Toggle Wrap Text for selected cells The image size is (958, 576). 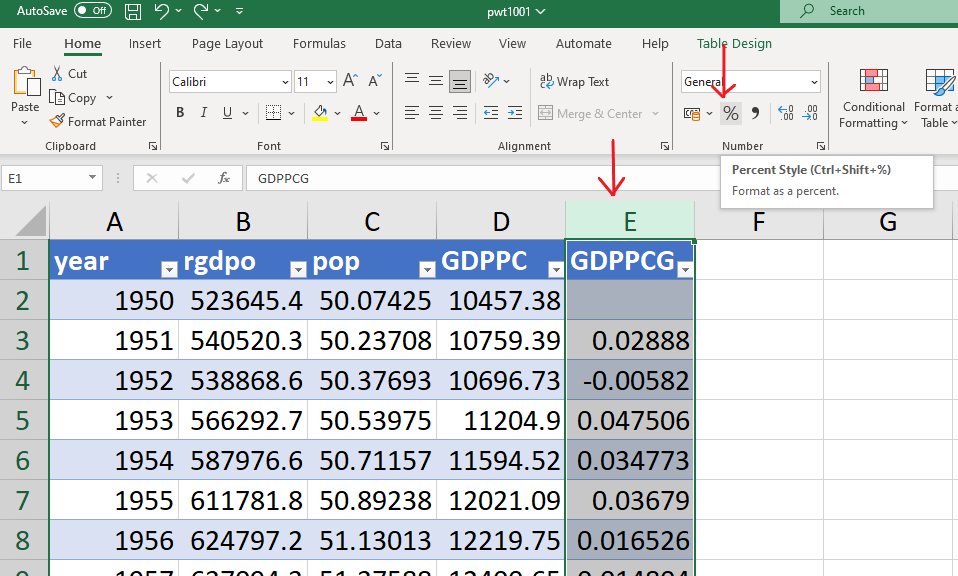click(x=574, y=82)
